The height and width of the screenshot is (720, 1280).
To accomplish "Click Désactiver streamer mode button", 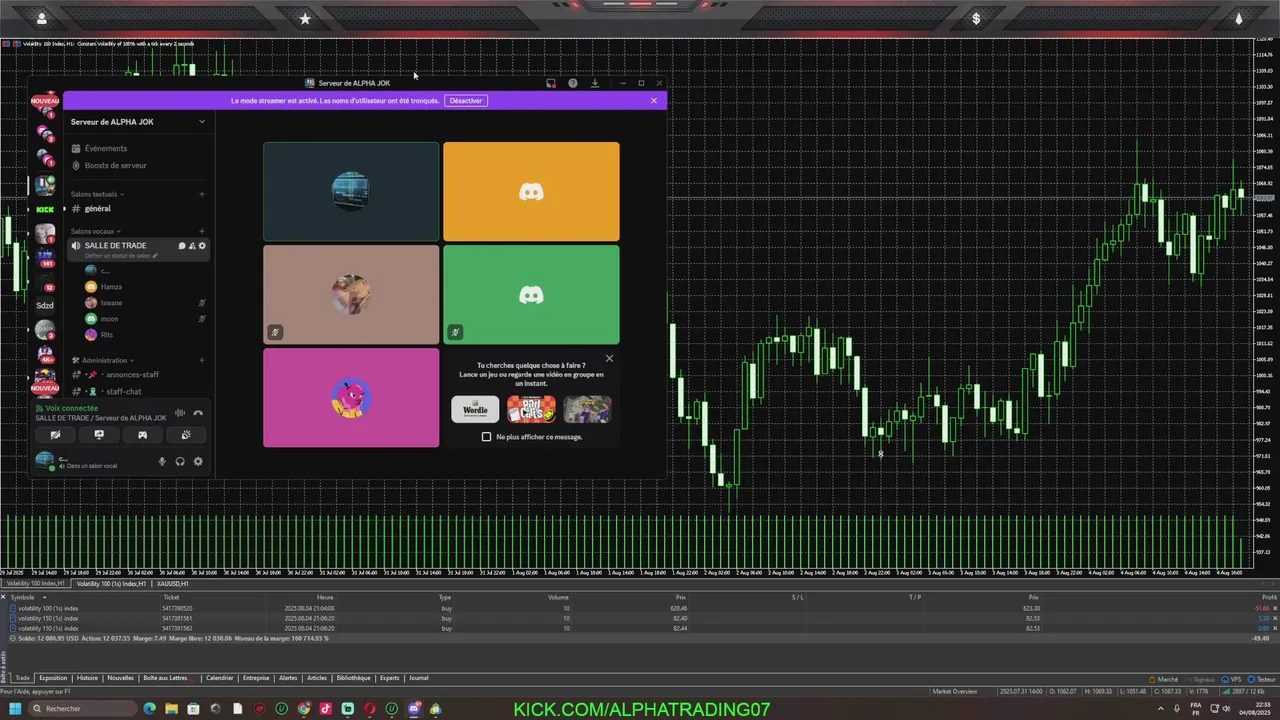I will tap(466, 101).
